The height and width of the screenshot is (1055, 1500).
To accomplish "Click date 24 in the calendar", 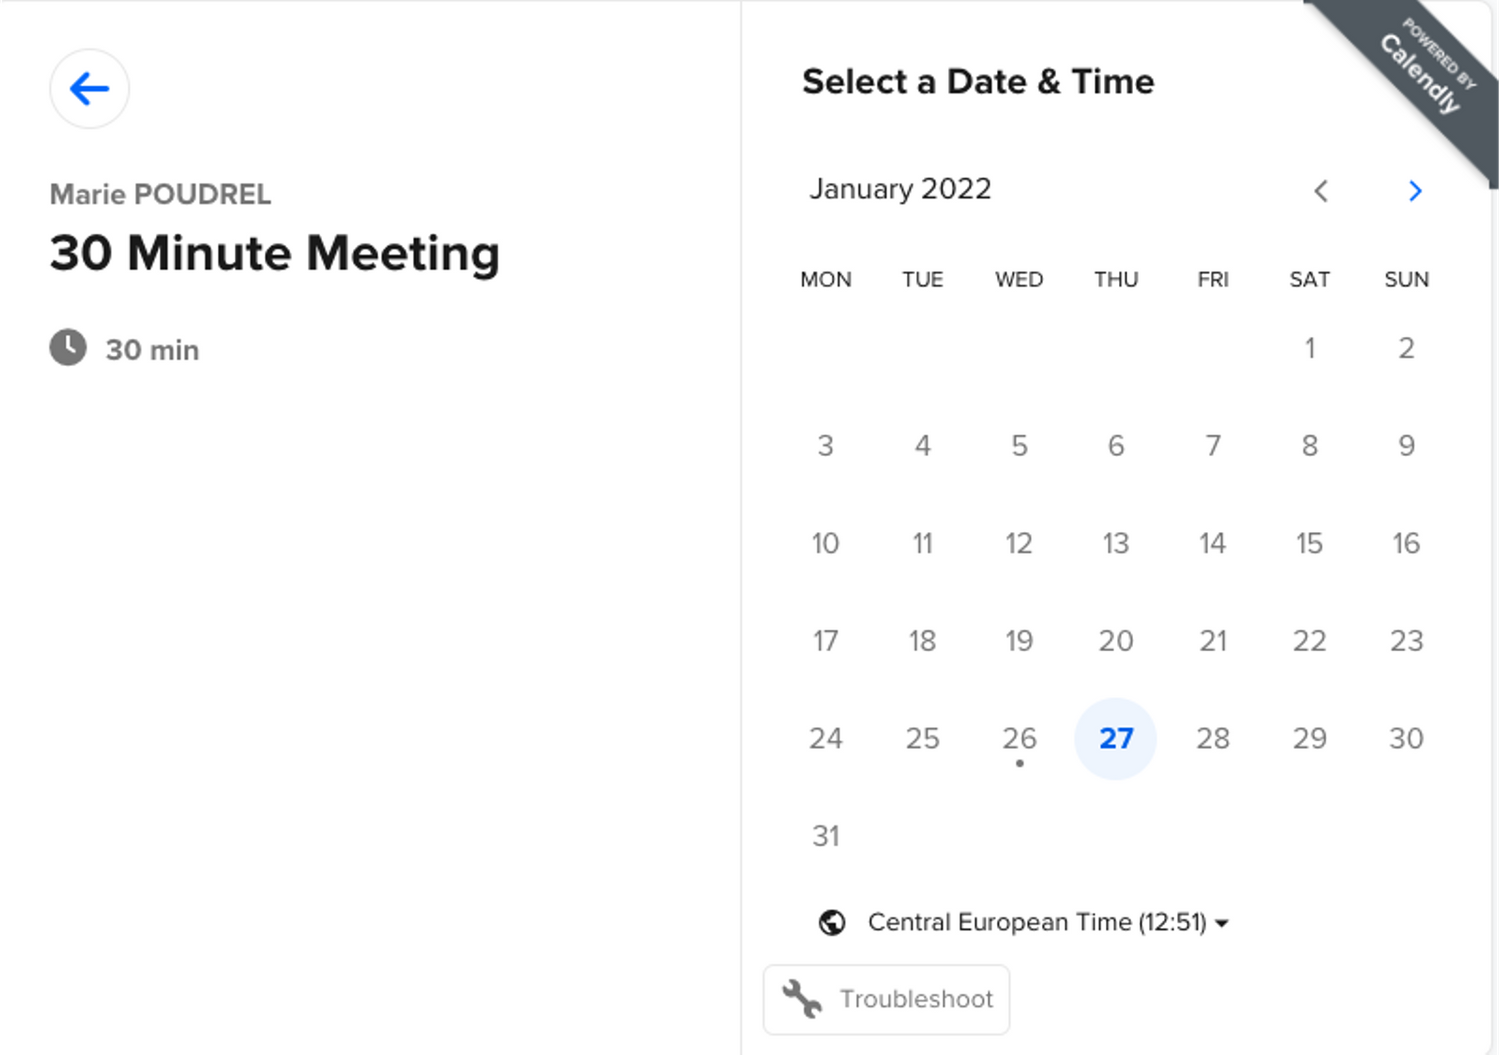I will pyautogui.click(x=826, y=739).
